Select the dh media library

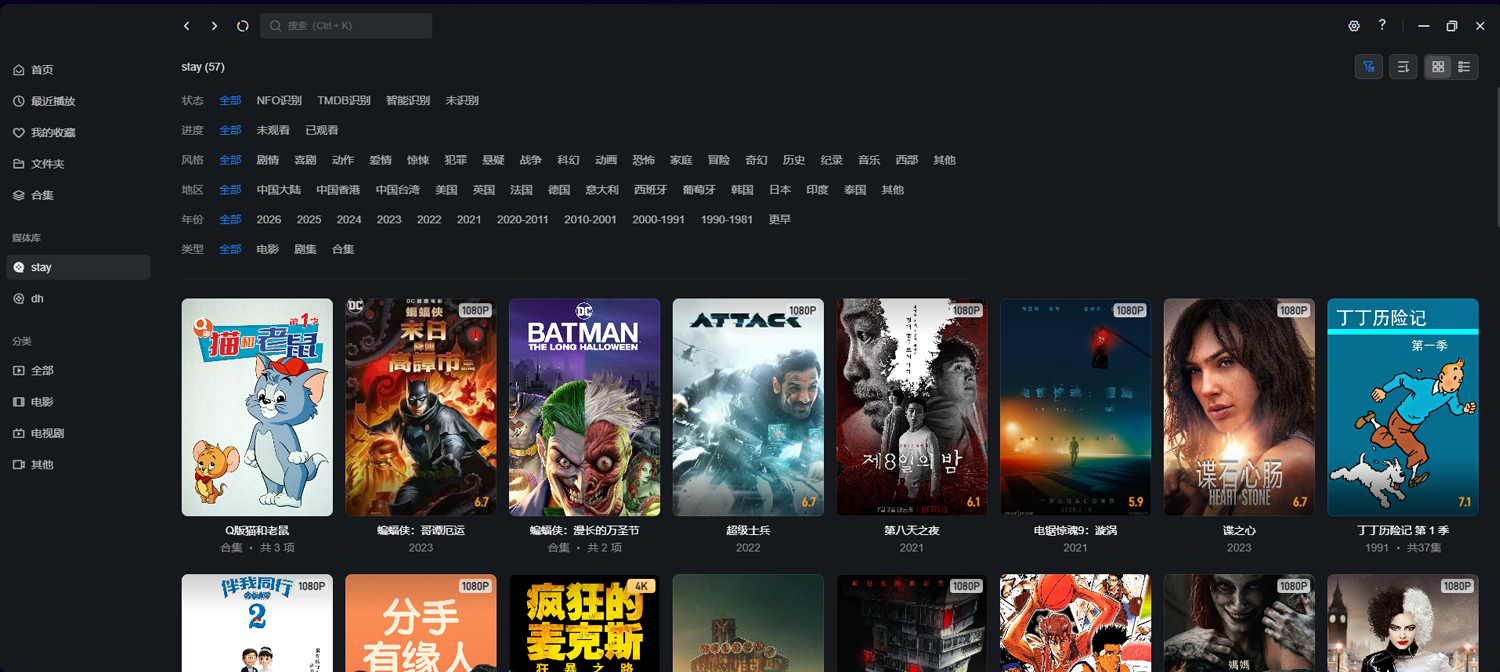pos(78,298)
